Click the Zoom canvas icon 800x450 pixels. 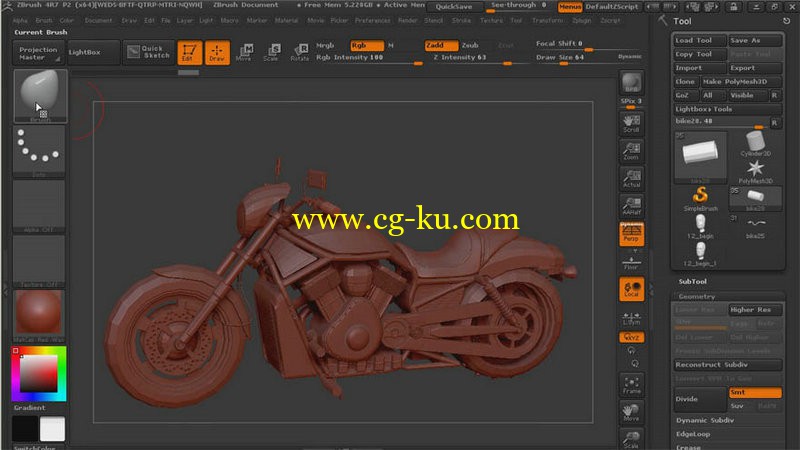(632, 152)
